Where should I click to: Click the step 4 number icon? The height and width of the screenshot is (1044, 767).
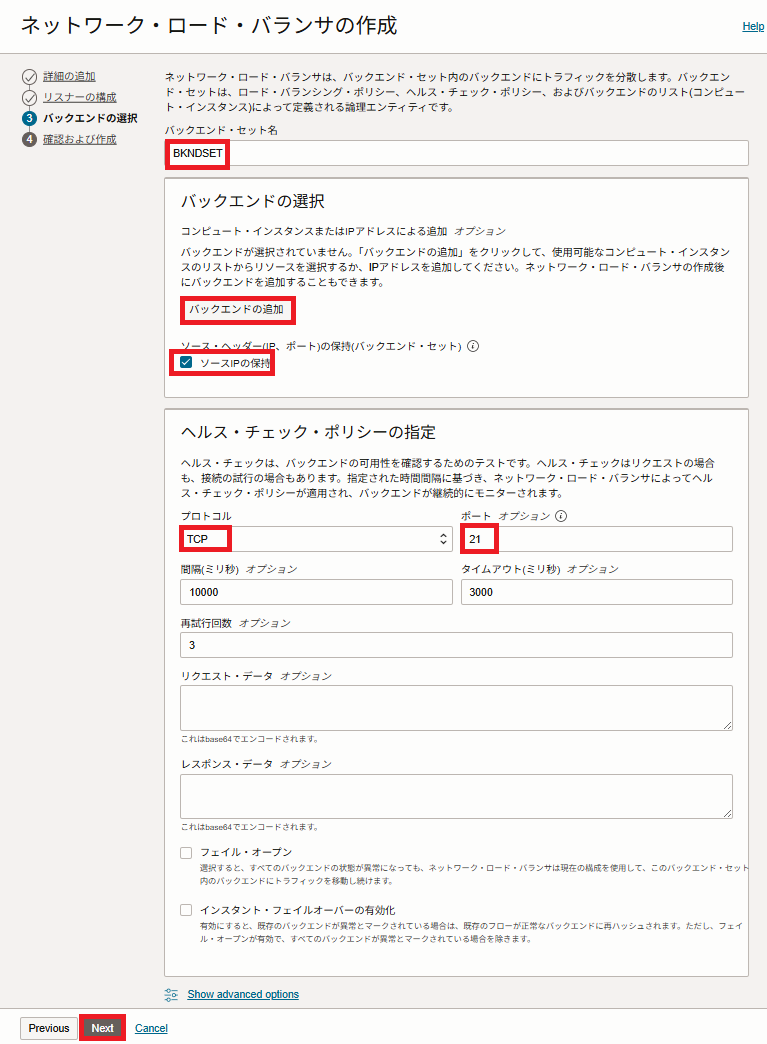tap(29, 139)
